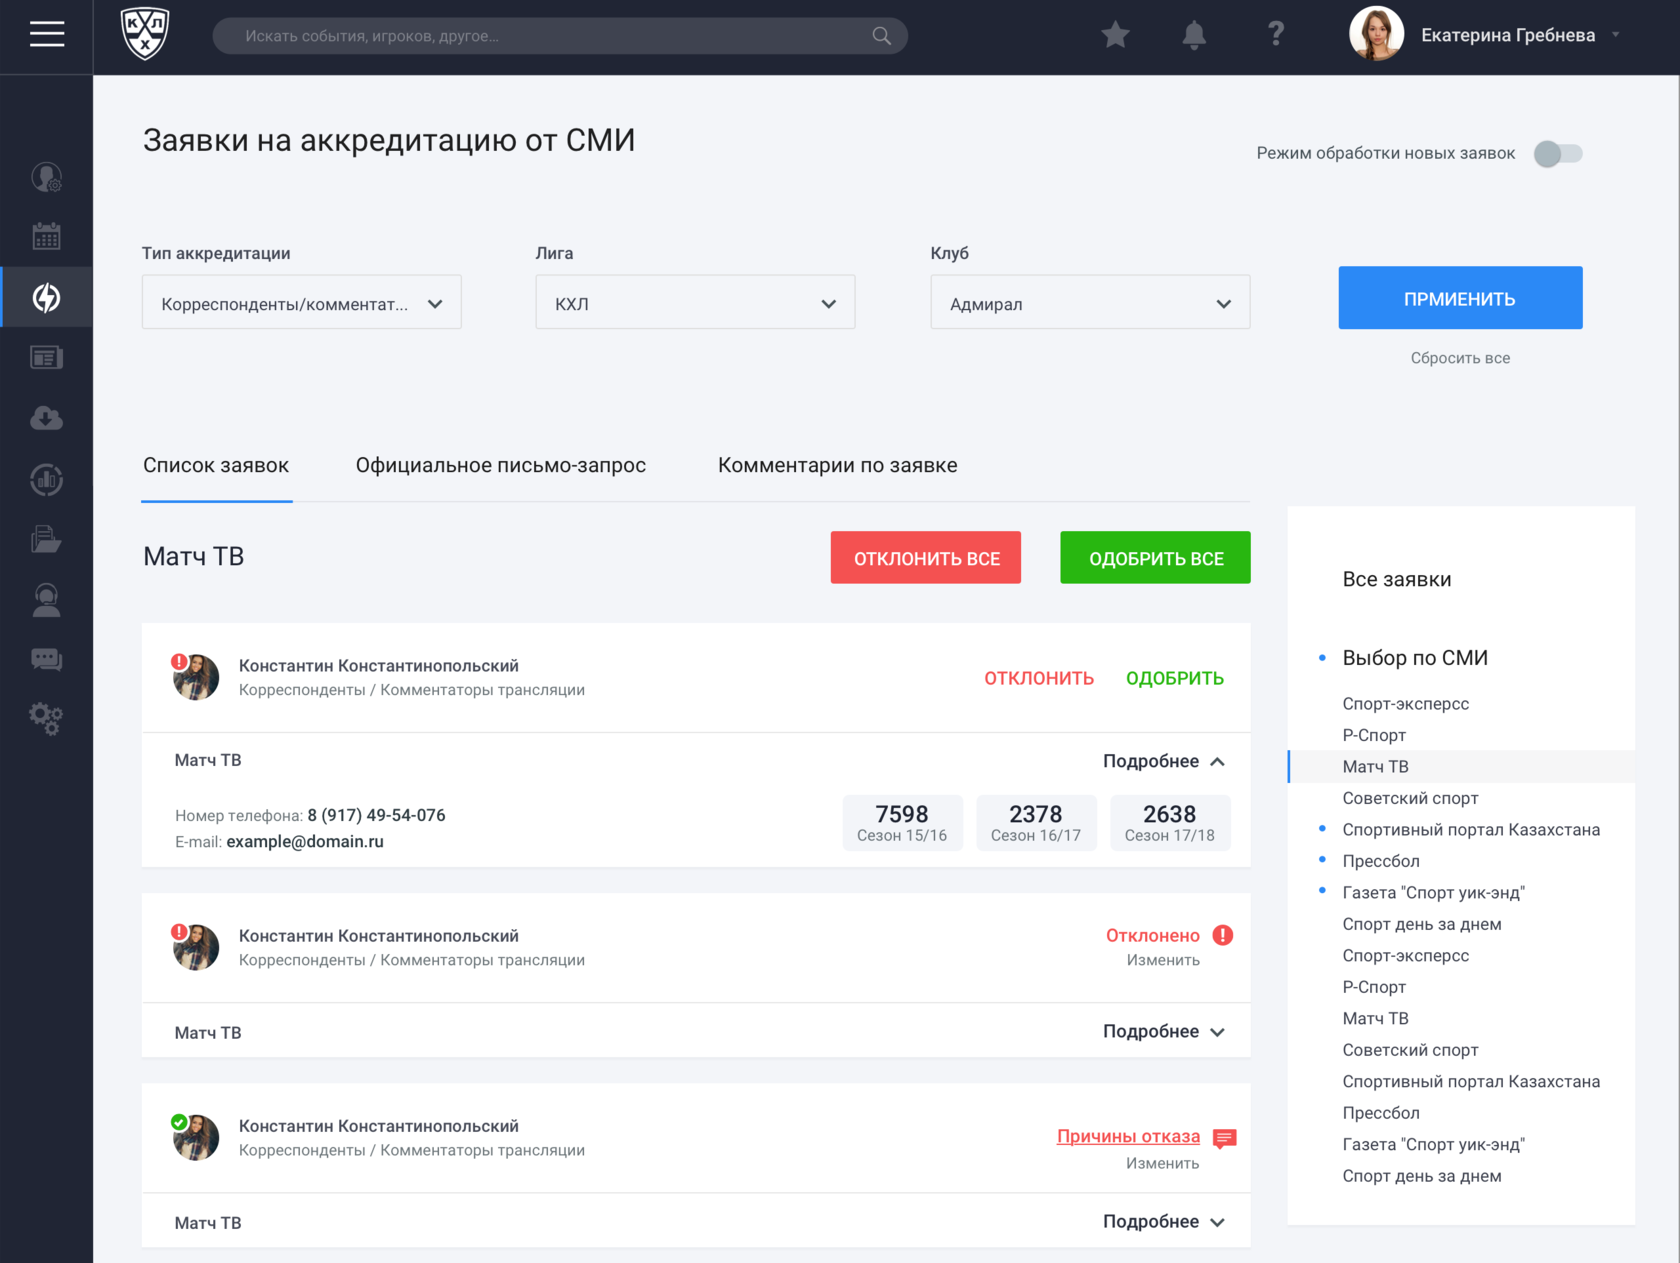Switch to Официальное письмо-запрос tab

click(500, 465)
